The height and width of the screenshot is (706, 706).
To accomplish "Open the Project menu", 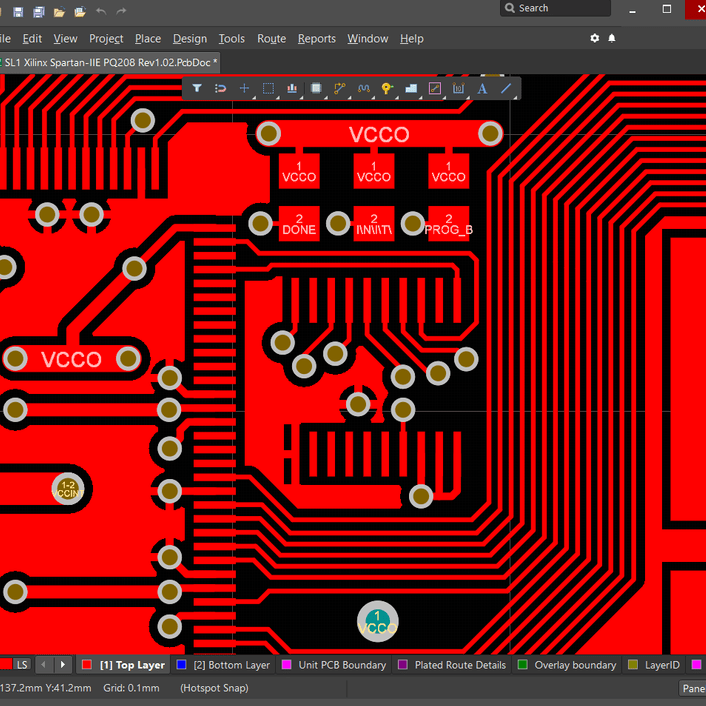I will coord(106,39).
